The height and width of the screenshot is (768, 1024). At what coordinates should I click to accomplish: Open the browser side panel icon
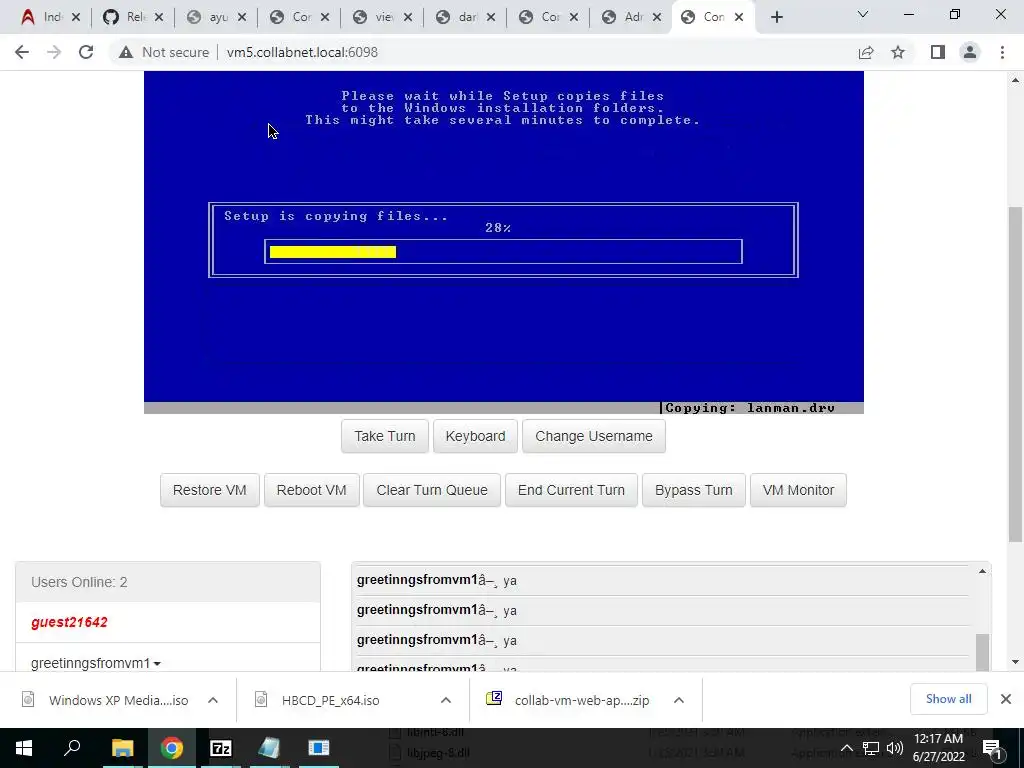click(938, 52)
